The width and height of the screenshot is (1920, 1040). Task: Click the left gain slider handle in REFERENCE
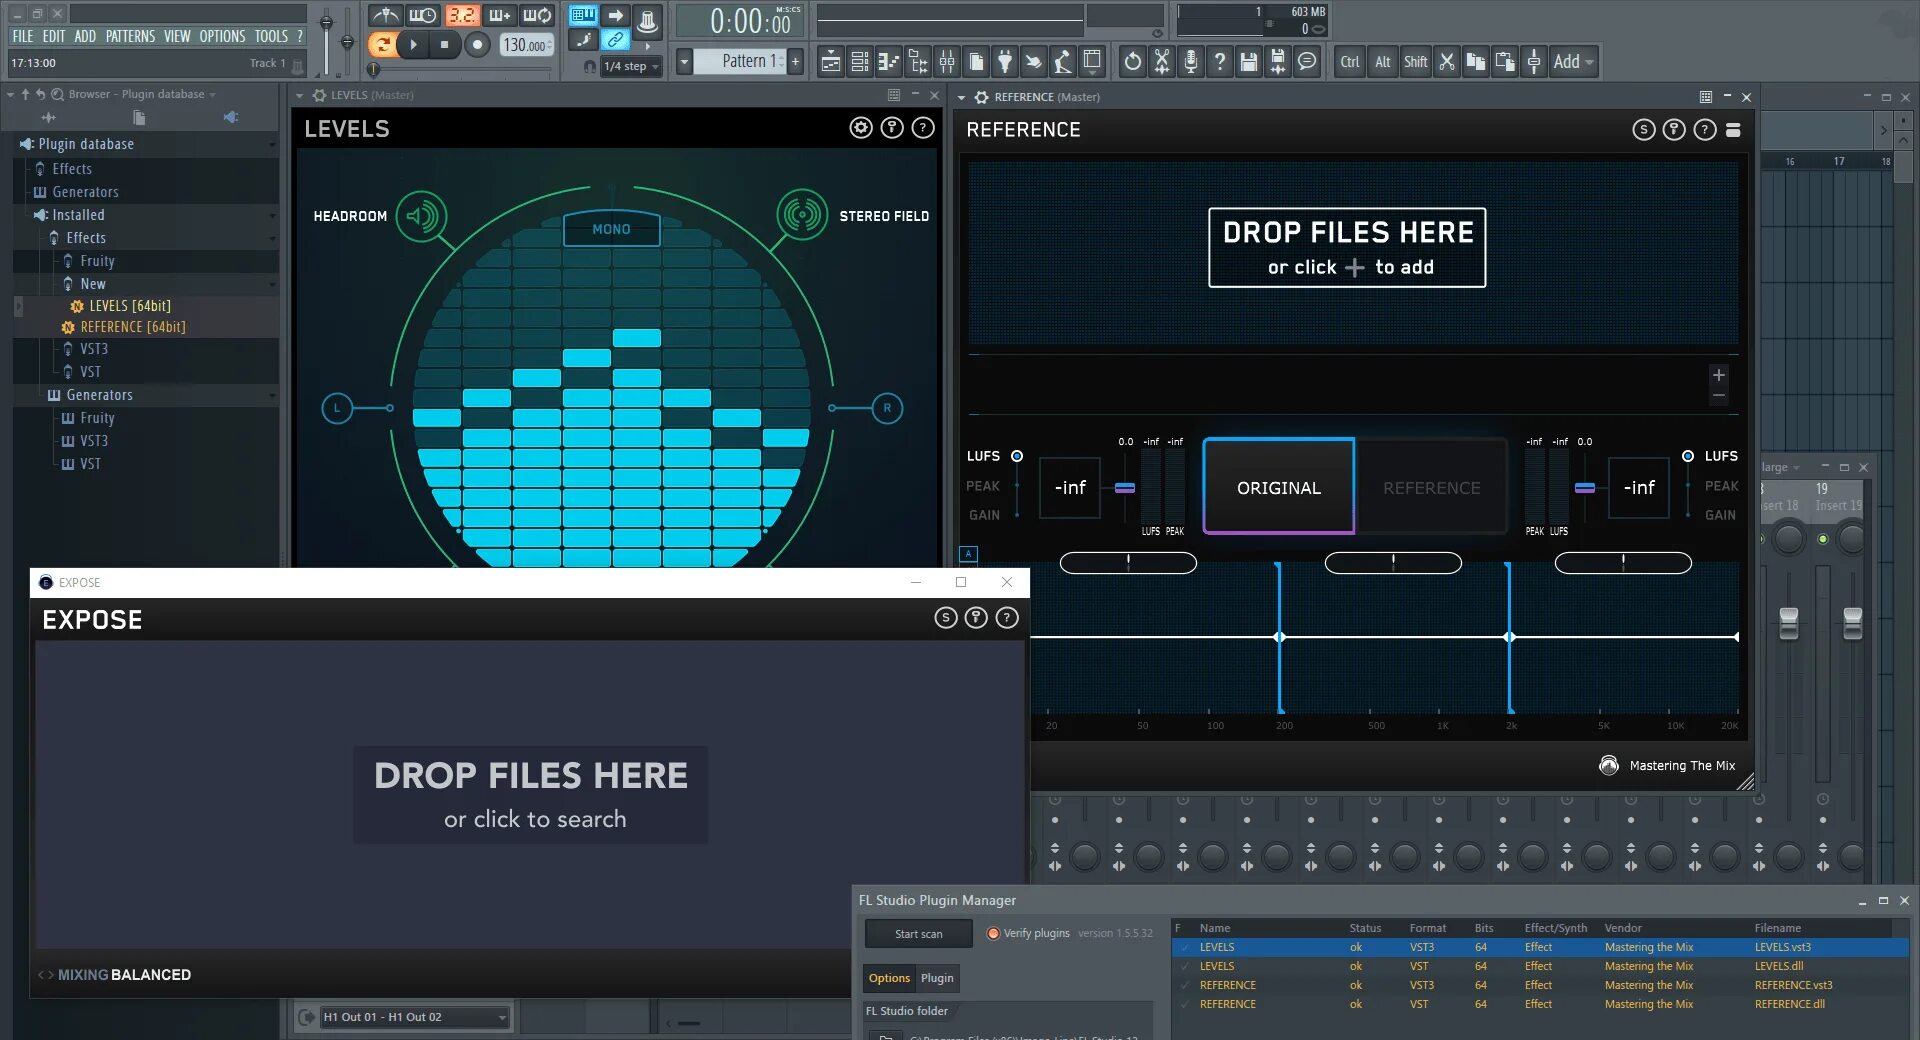point(1125,488)
